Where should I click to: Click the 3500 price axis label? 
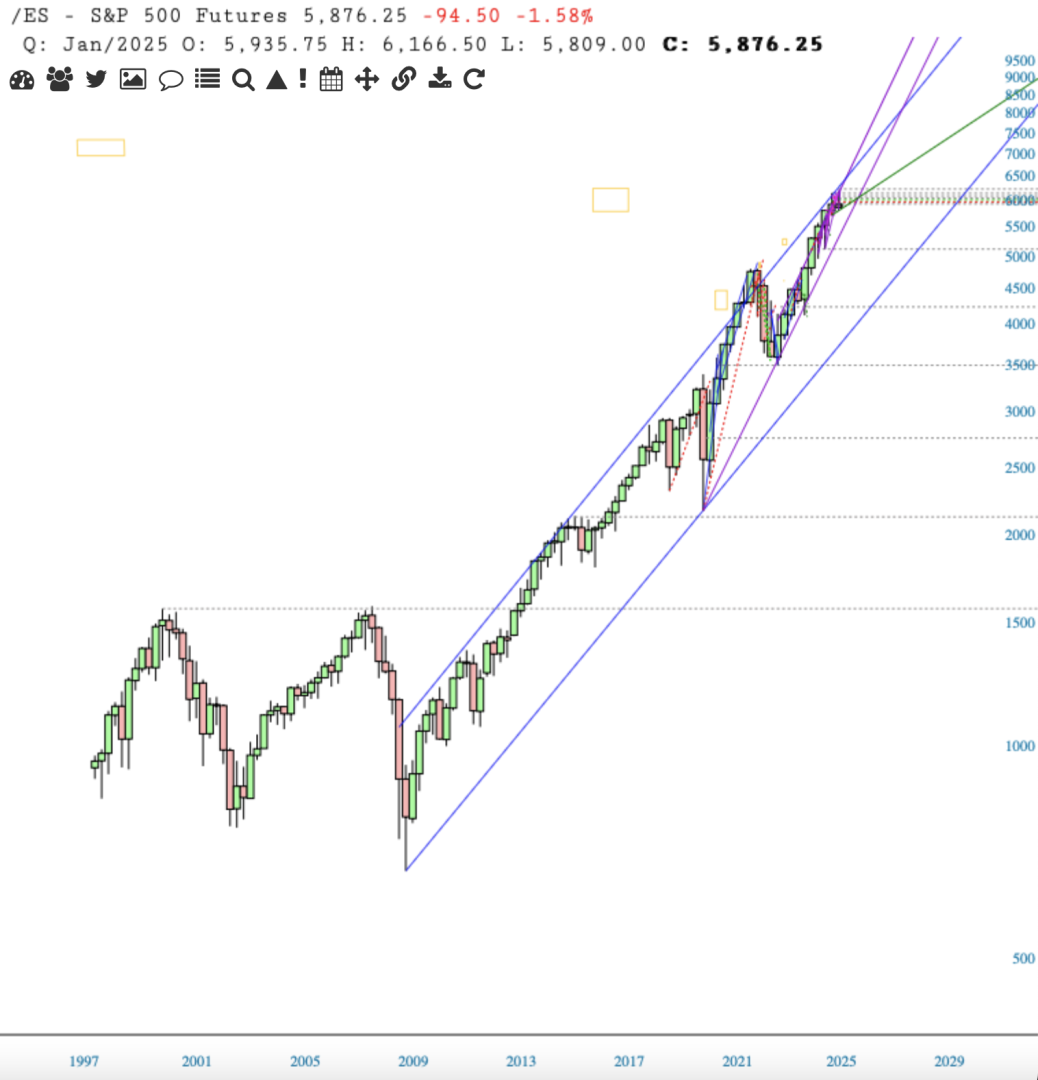(1020, 365)
